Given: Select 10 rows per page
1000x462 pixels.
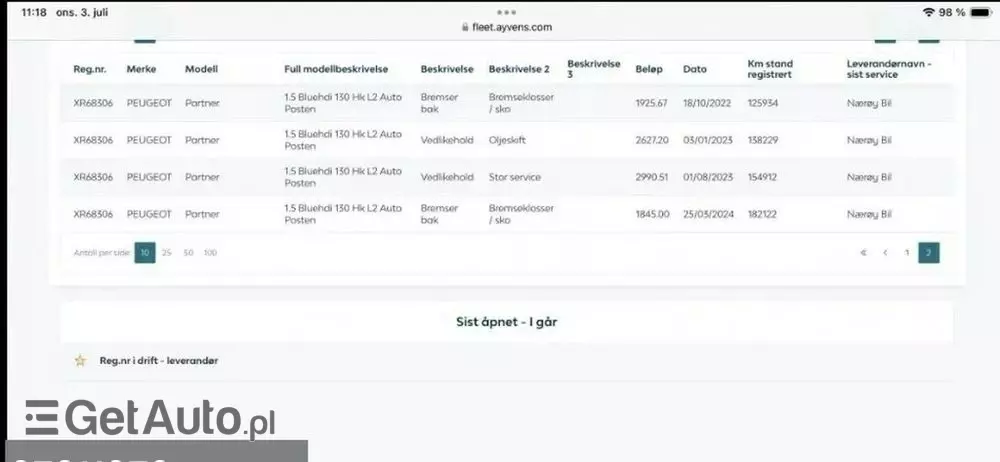Looking at the screenshot, I should coord(145,253).
